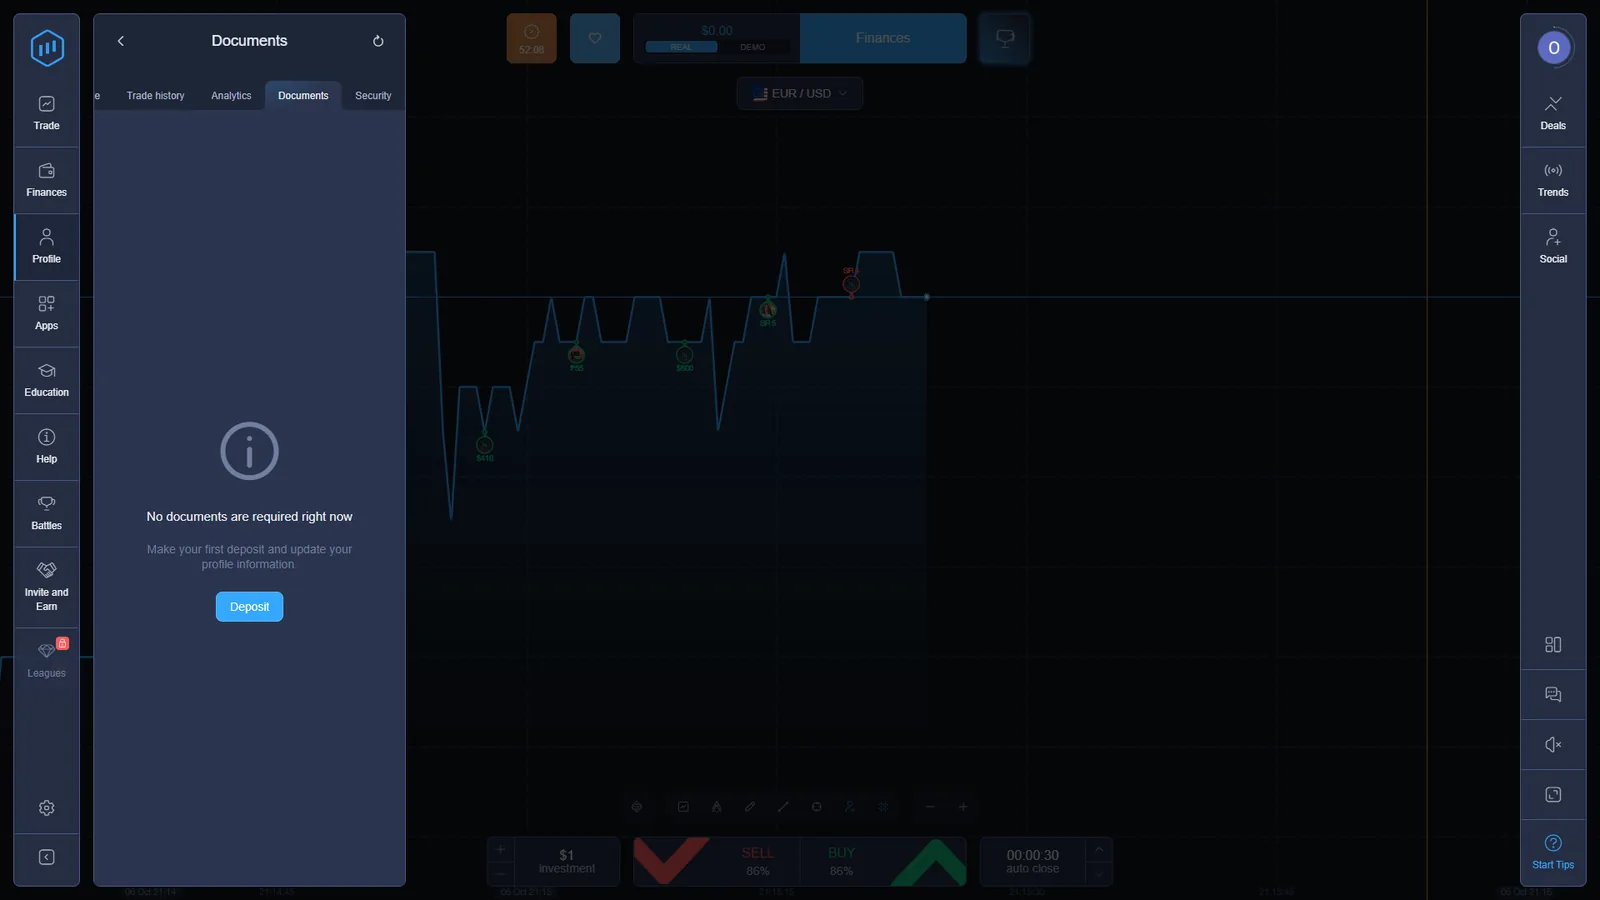Select the Profile sidebar item

click(46, 247)
